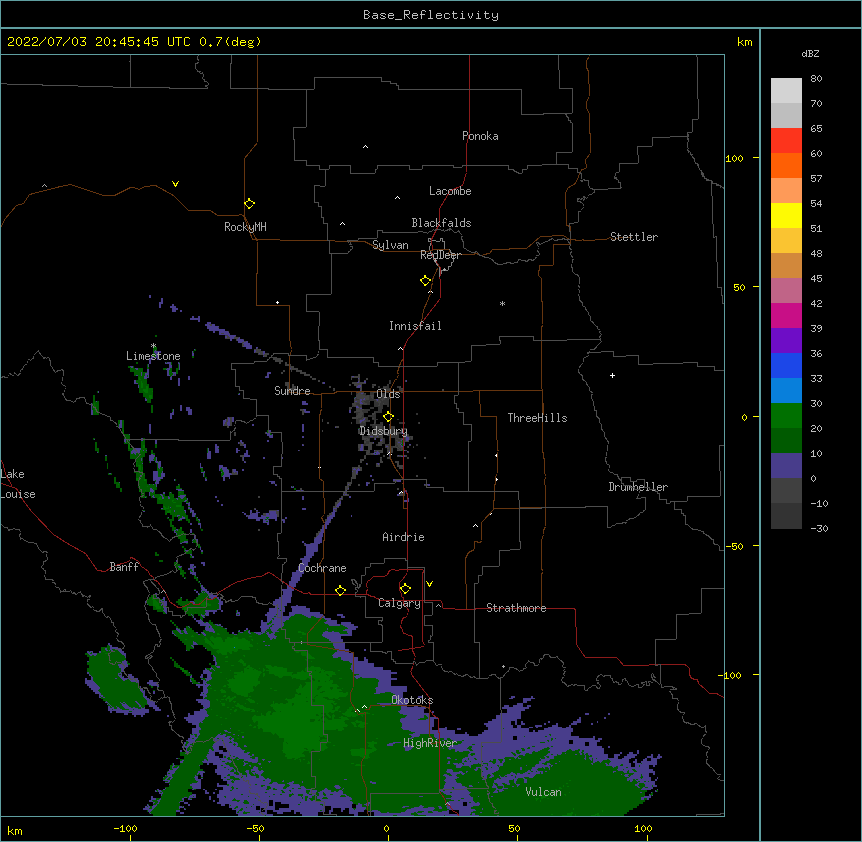Viewport: 862px width, 842px height.
Task: Click the Stettler label
Action: click(x=634, y=237)
